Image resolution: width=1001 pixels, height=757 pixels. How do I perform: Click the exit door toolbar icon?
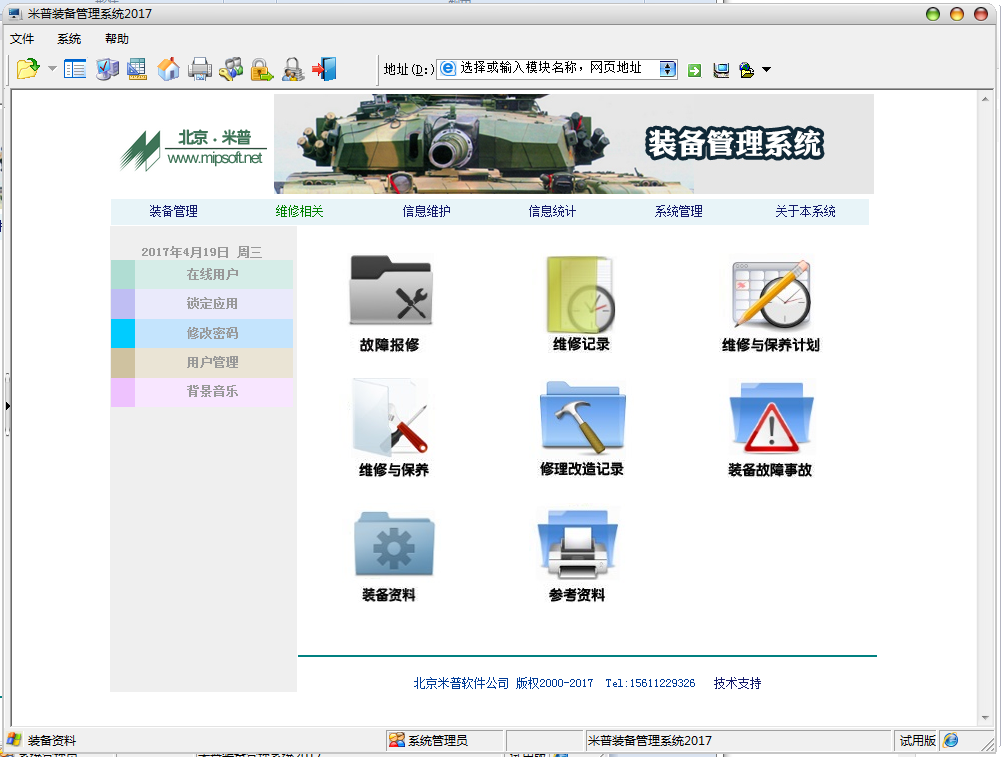(324, 69)
